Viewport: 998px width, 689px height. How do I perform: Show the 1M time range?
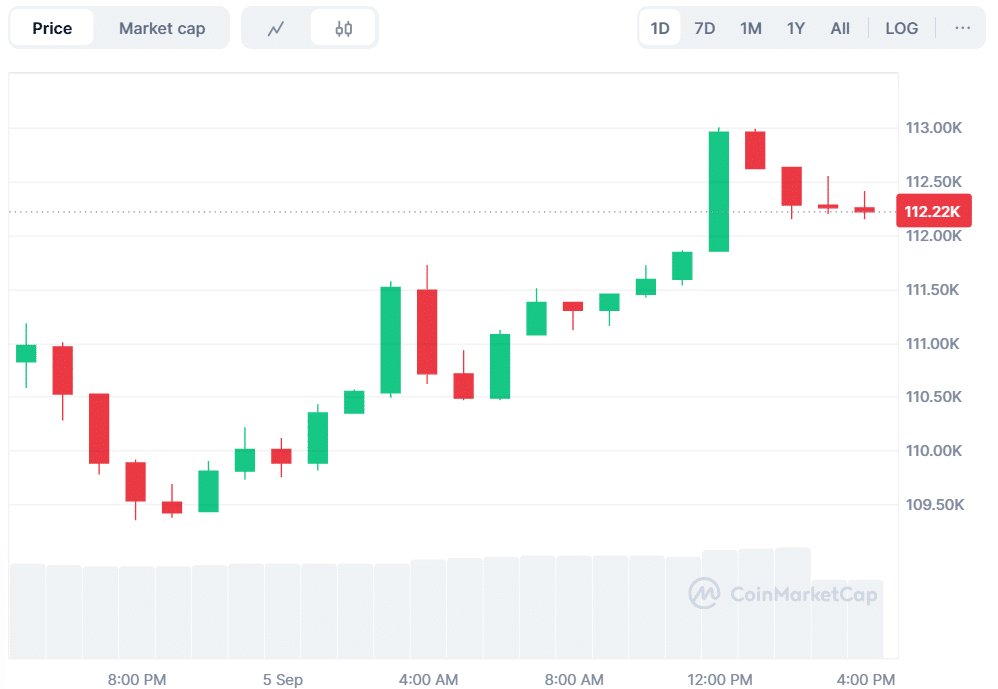click(x=751, y=28)
